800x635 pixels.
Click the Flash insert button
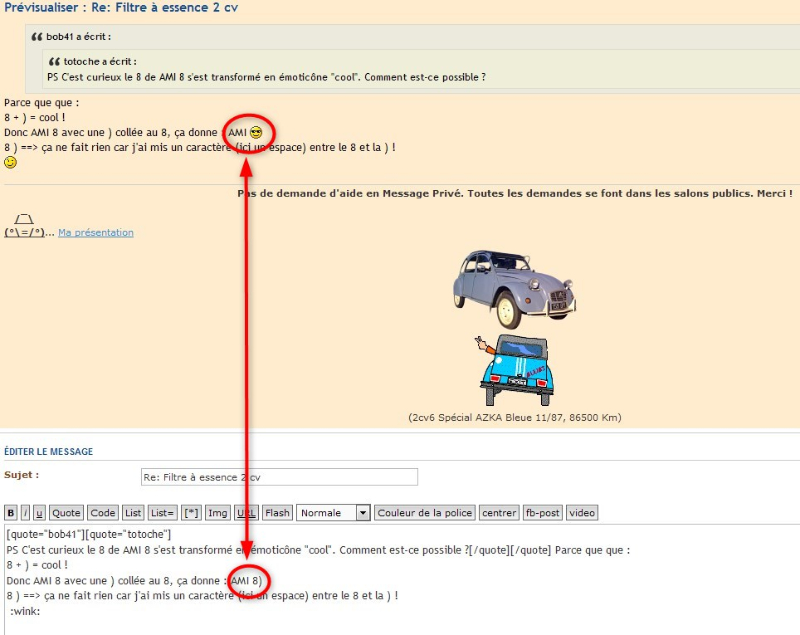tap(278, 513)
